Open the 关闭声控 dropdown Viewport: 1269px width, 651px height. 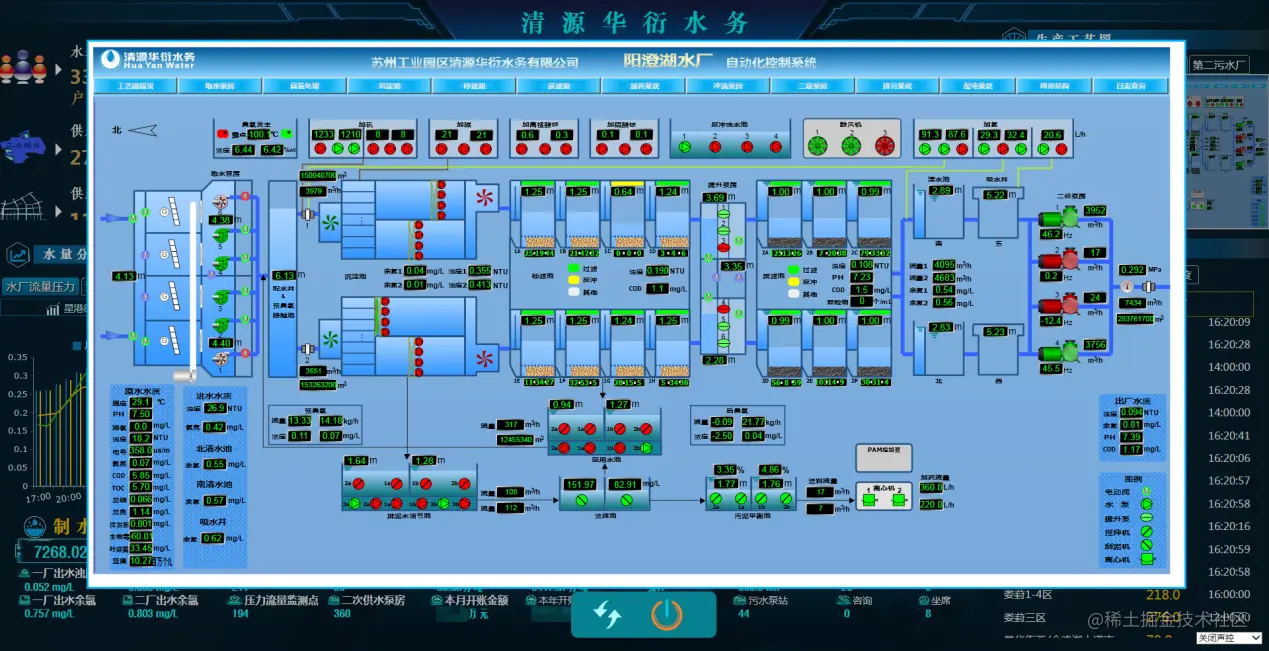[1229, 638]
